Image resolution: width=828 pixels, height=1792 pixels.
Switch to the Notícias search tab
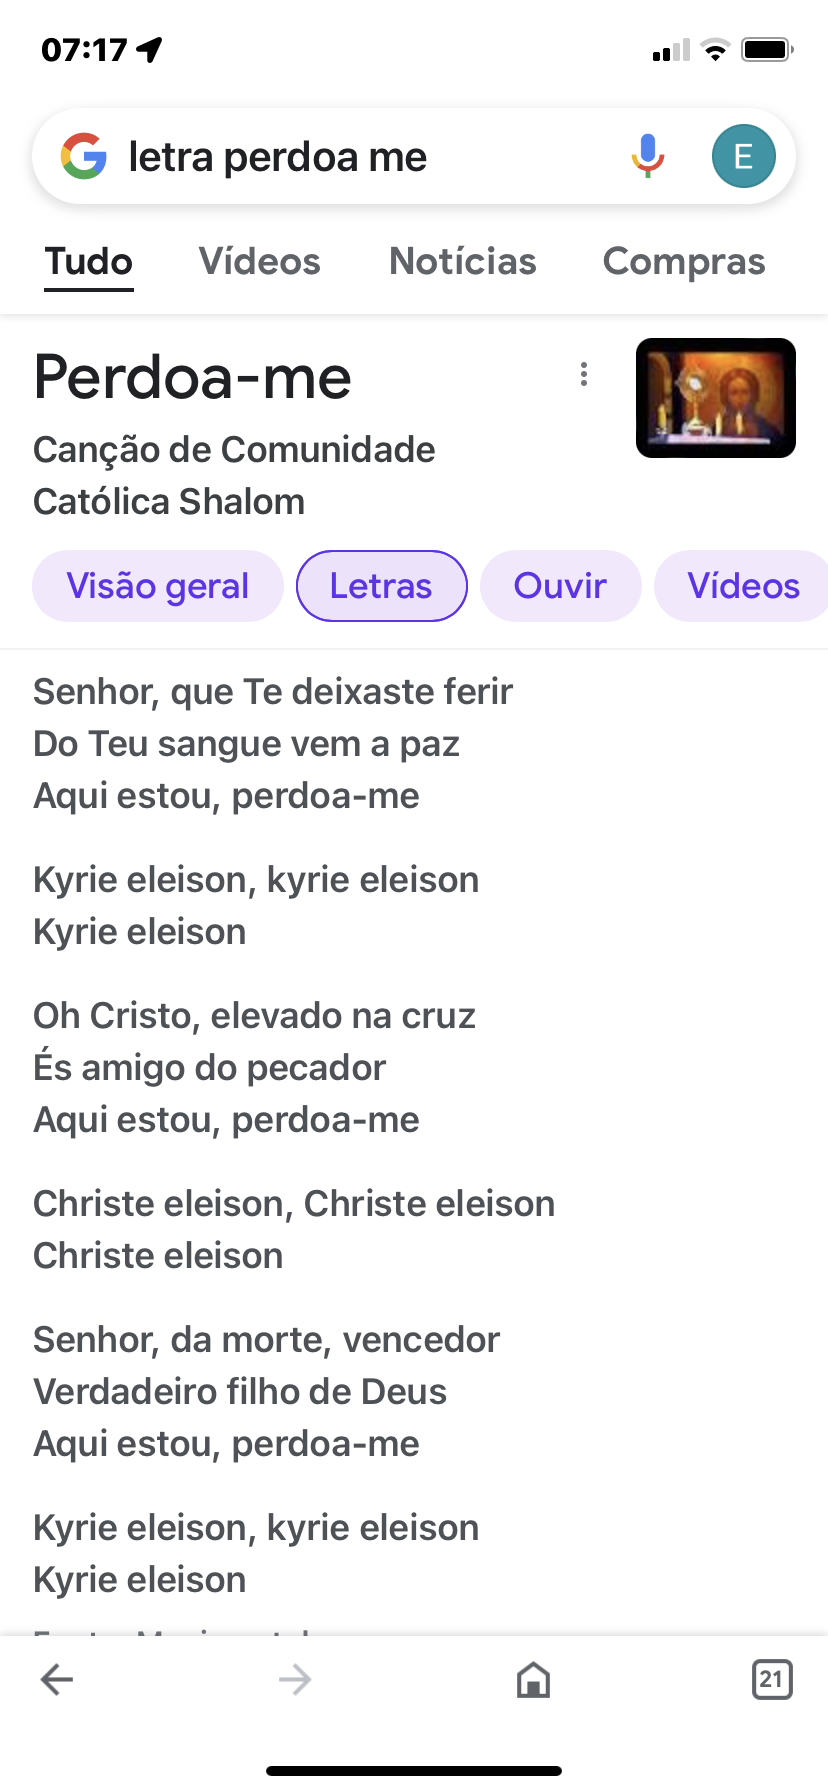[x=463, y=262]
